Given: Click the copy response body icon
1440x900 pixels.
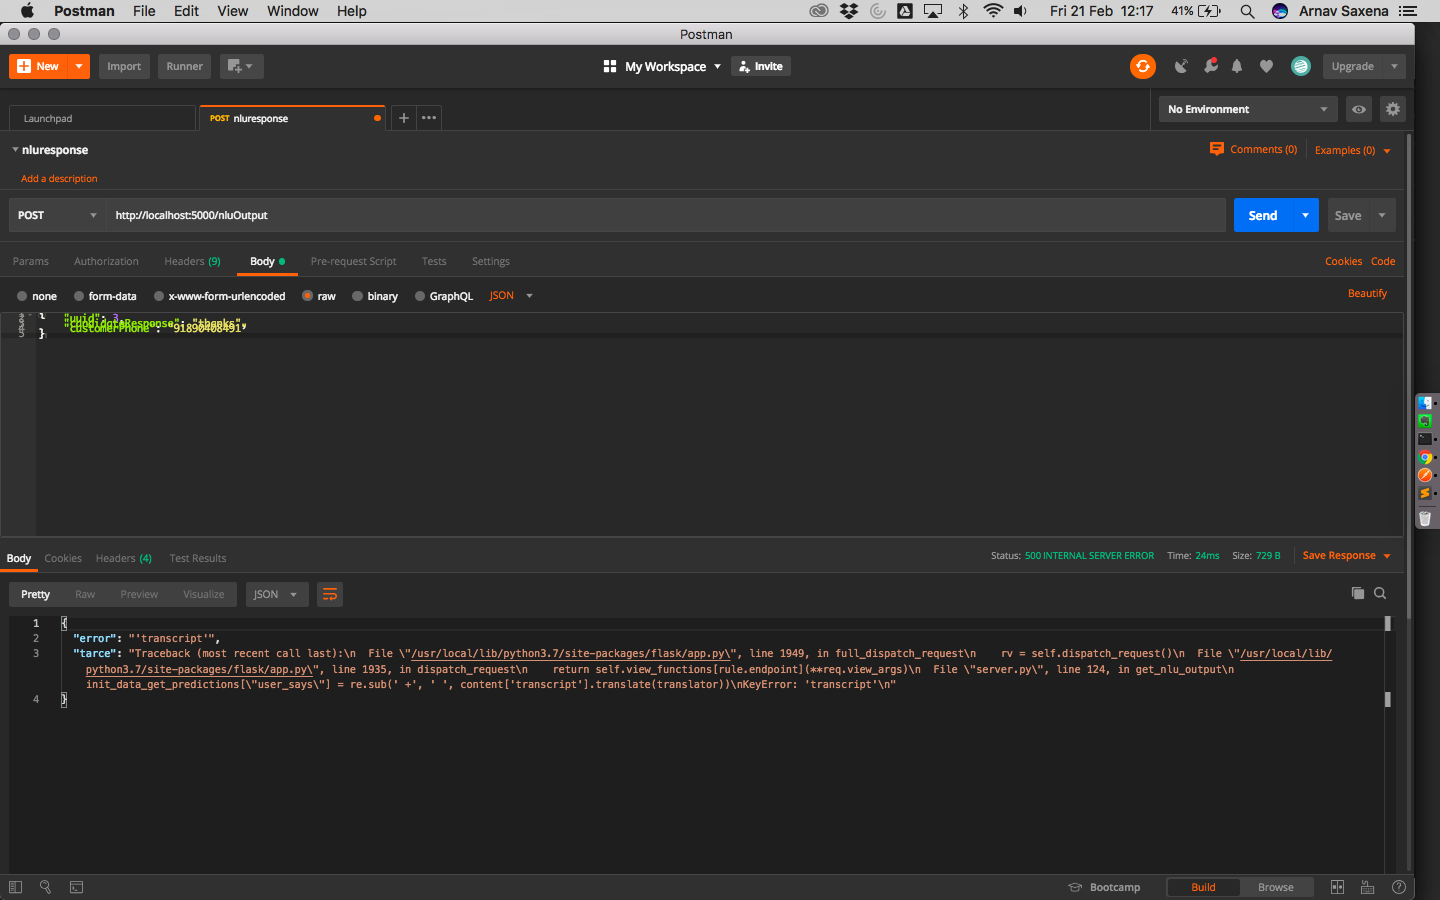Looking at the screenshot, I should click(1358, 593).
